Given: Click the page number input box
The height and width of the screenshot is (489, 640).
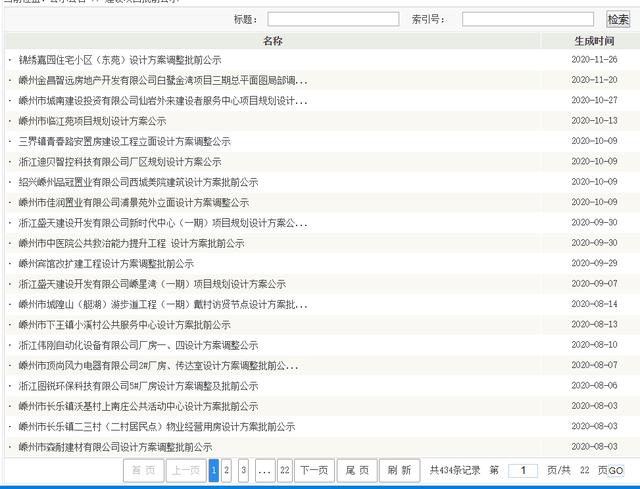Looking at the screenshot, I should pyautogui.click(x=523, y=470).
